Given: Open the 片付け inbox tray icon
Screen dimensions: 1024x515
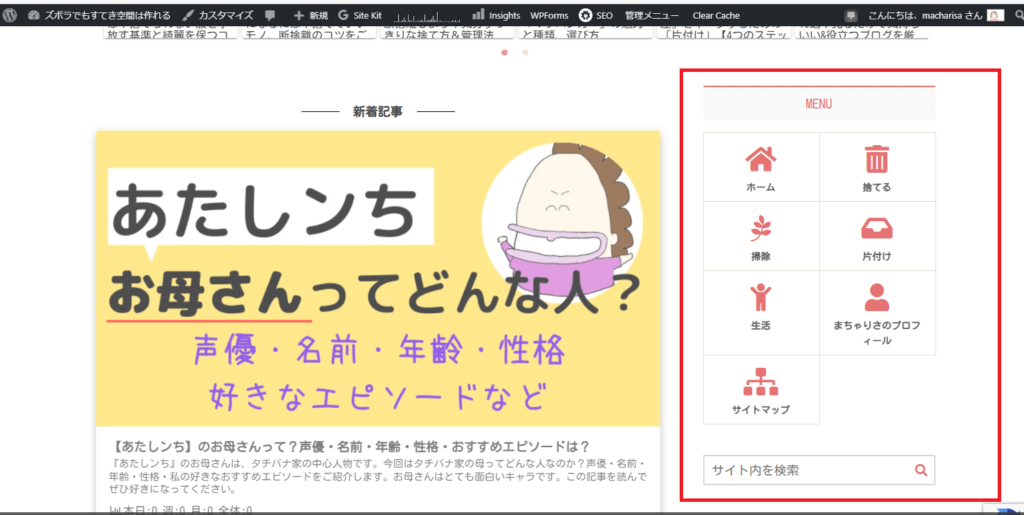Looking at the screenshot, I should click(x=877, y=229).
